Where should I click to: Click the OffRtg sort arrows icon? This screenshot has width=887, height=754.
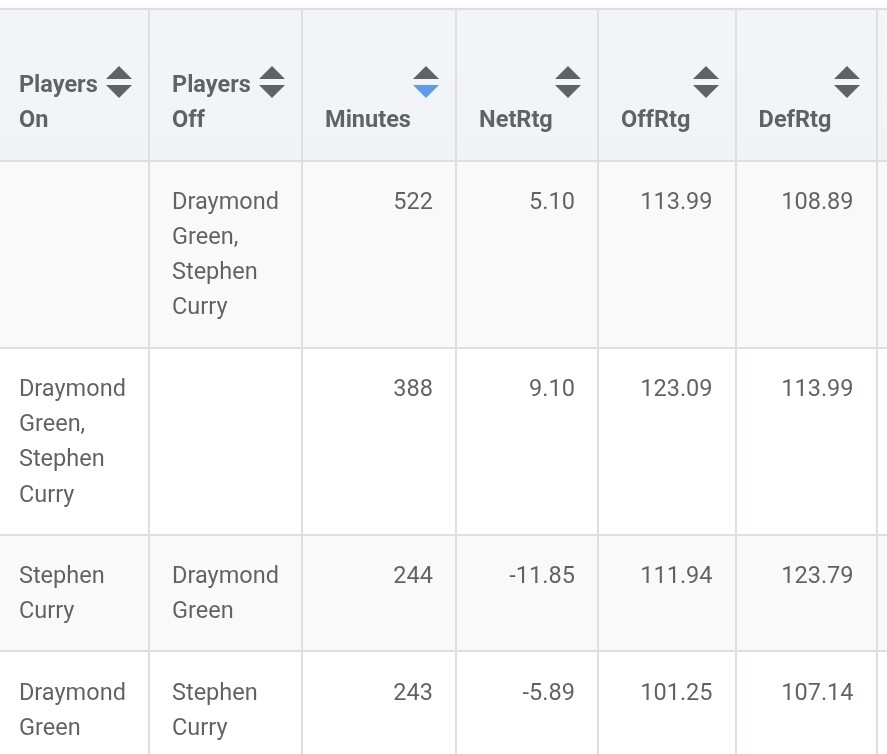pyautogui.click(x=706, y=83)
